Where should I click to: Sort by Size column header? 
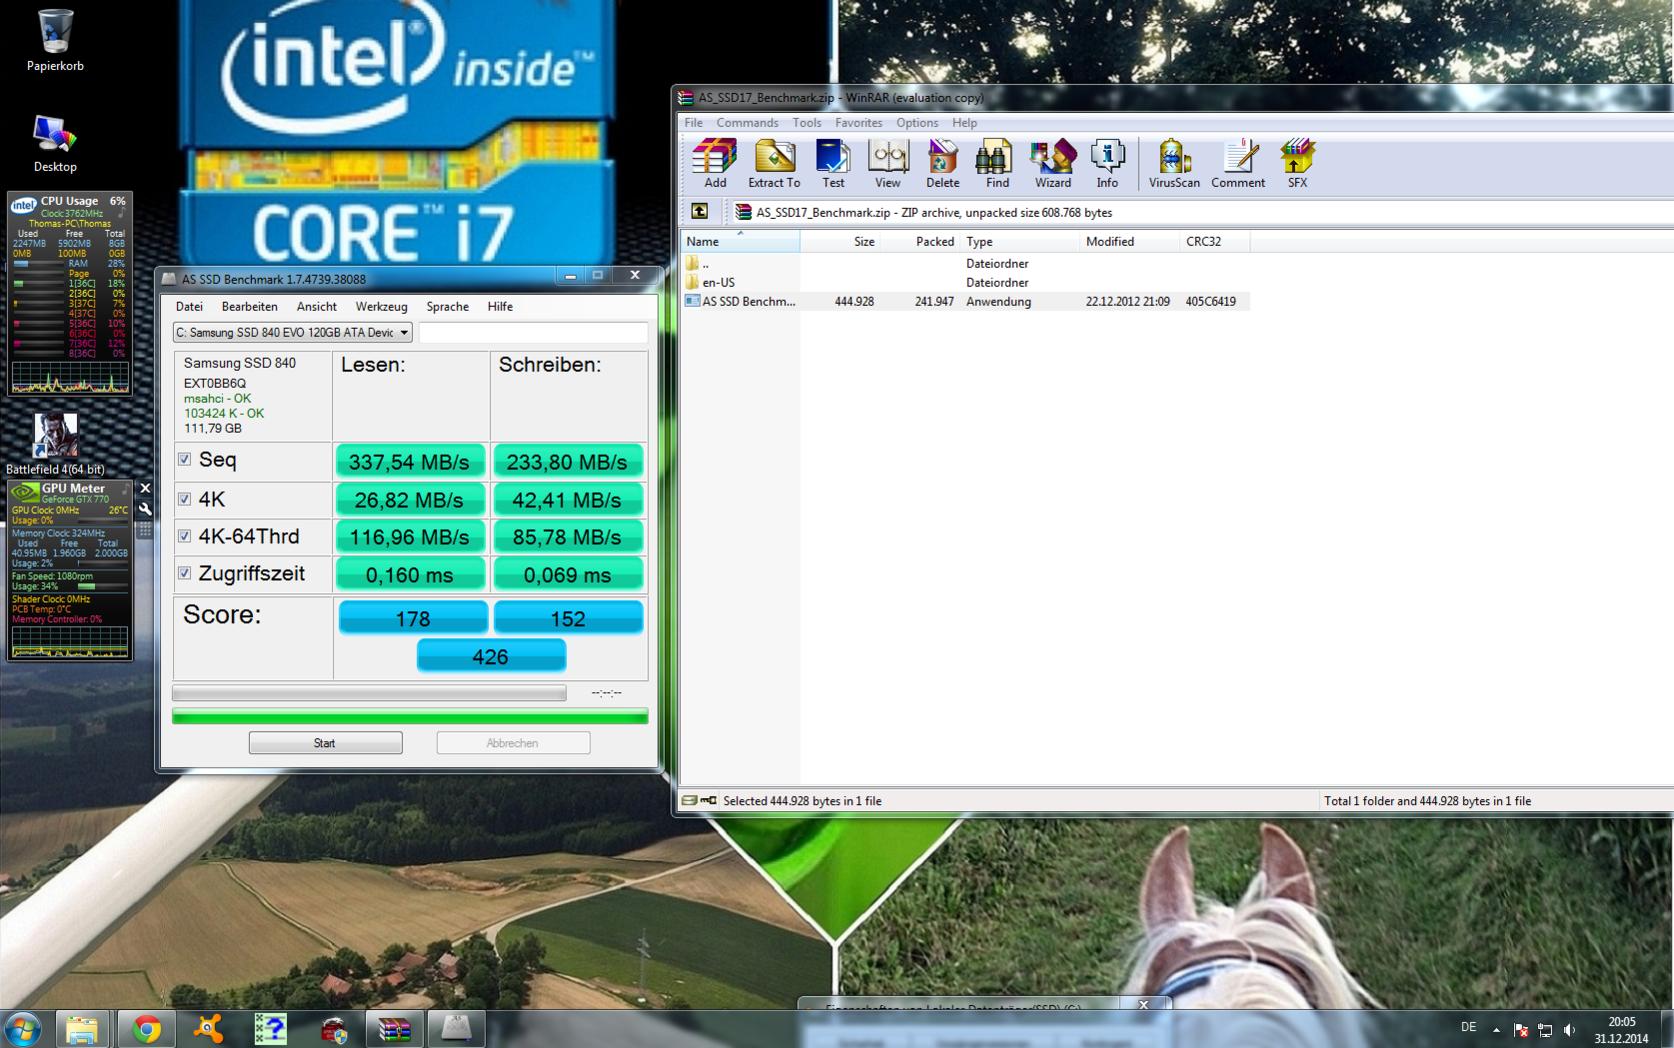(840, 241)
